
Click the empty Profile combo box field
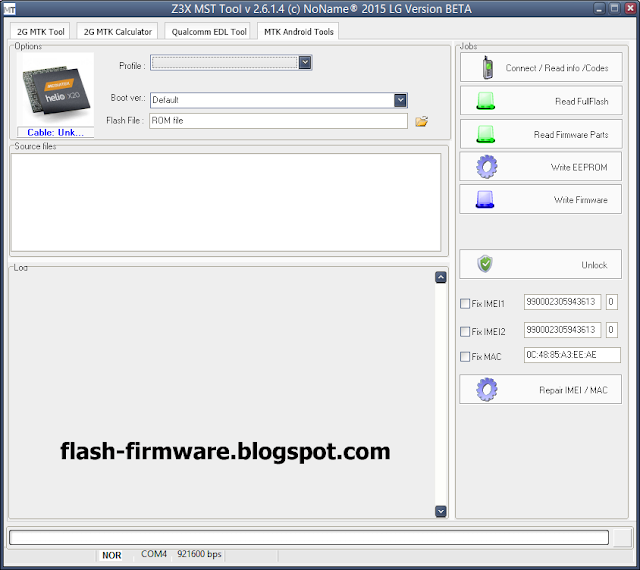click(x=231, y=62)
